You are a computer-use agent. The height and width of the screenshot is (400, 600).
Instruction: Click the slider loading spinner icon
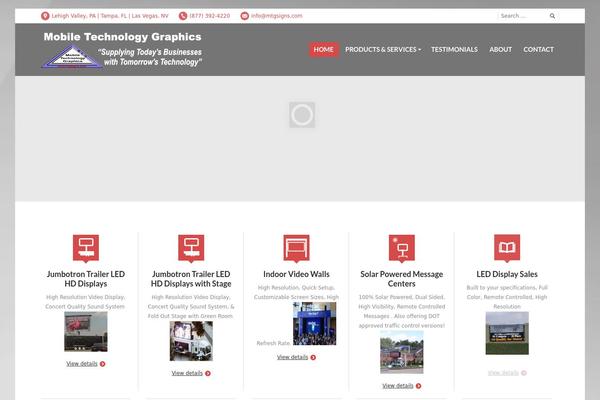302,115
